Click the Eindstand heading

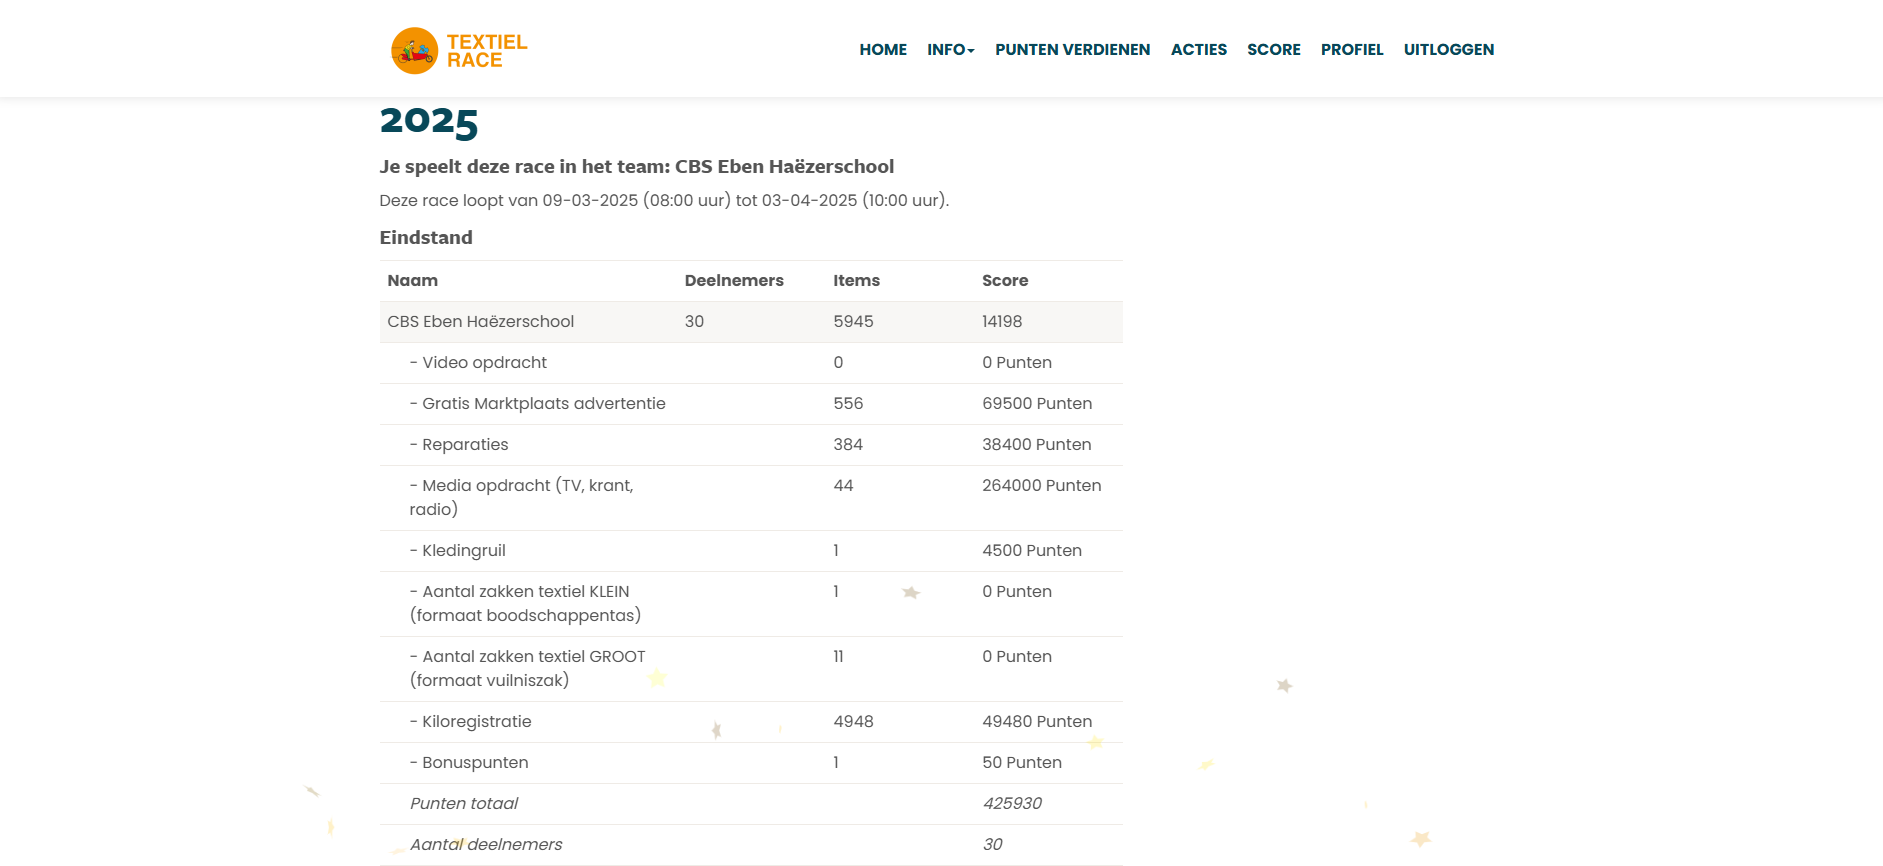[x=426, y=238]
